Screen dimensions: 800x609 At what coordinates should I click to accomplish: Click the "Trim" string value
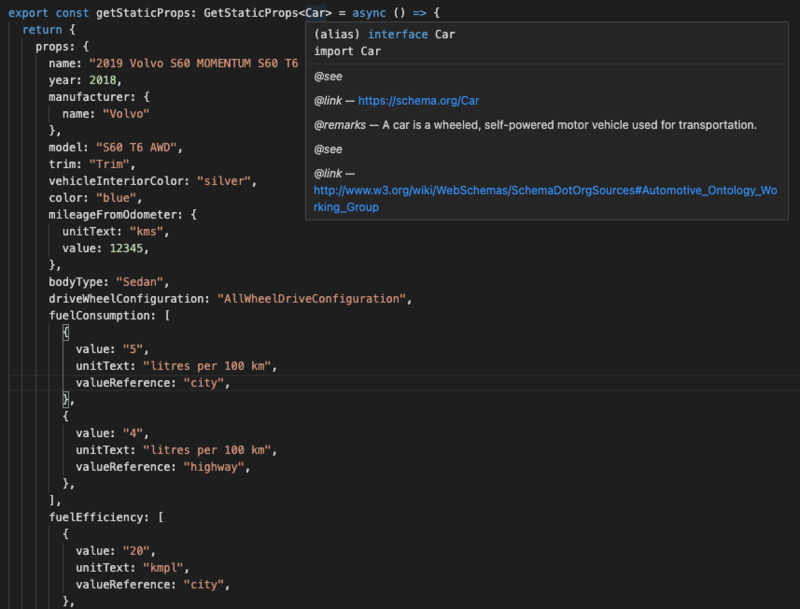pos(109,164)
